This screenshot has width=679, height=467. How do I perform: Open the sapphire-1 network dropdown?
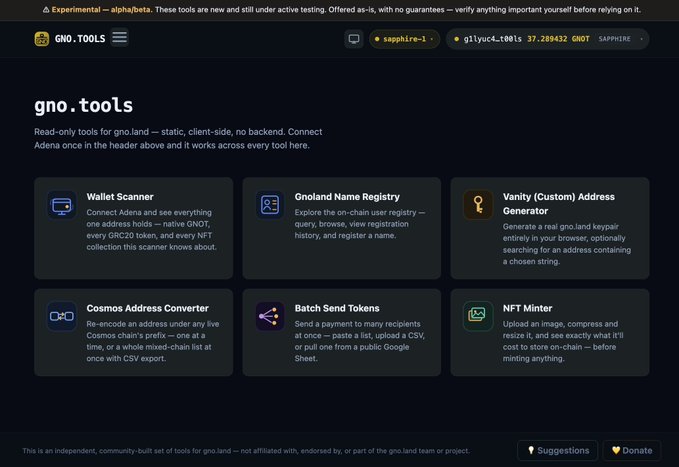point(404,39)
